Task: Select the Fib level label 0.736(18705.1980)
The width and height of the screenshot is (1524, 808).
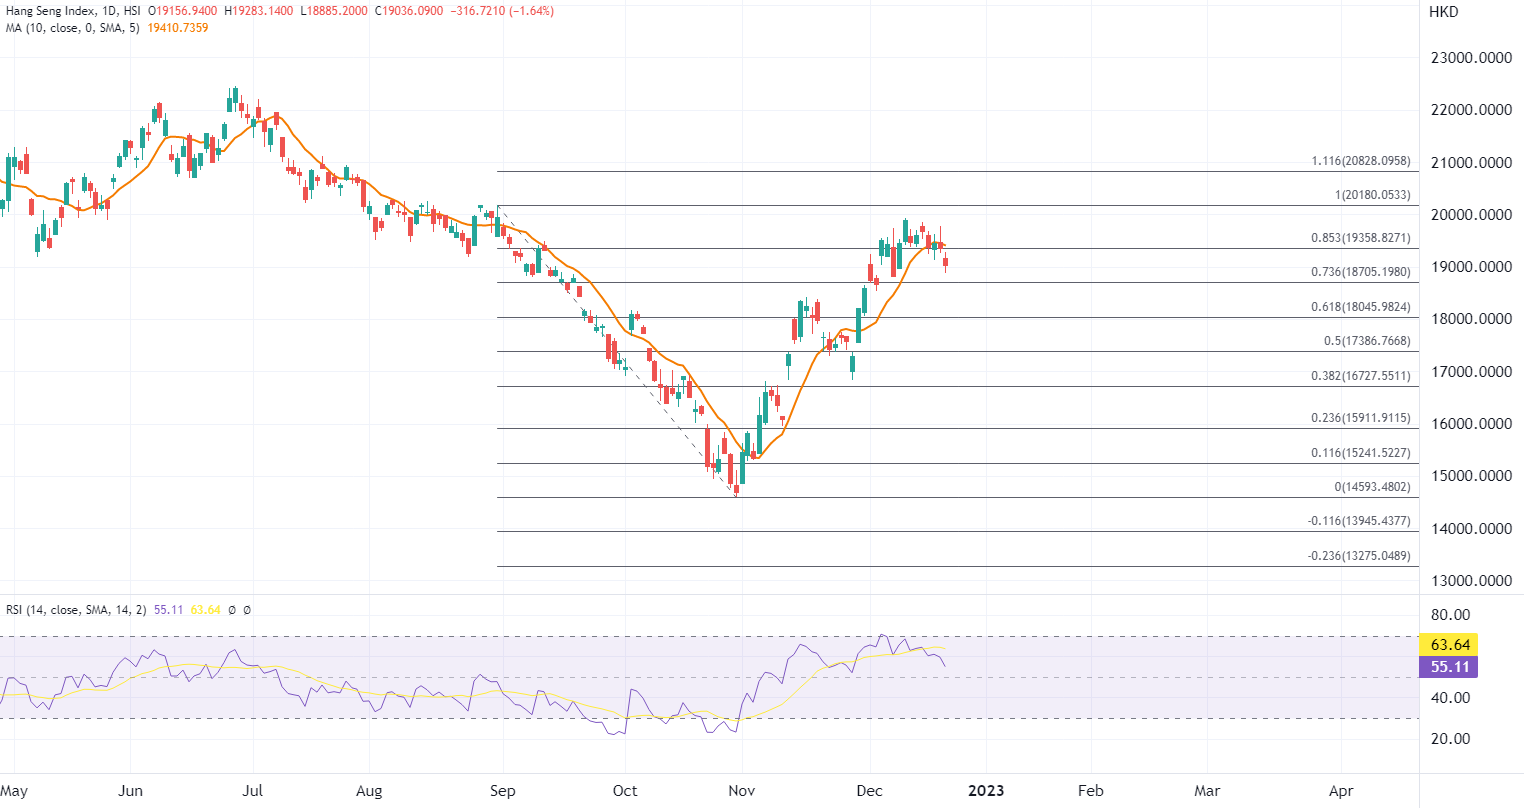Action: 1361,272
